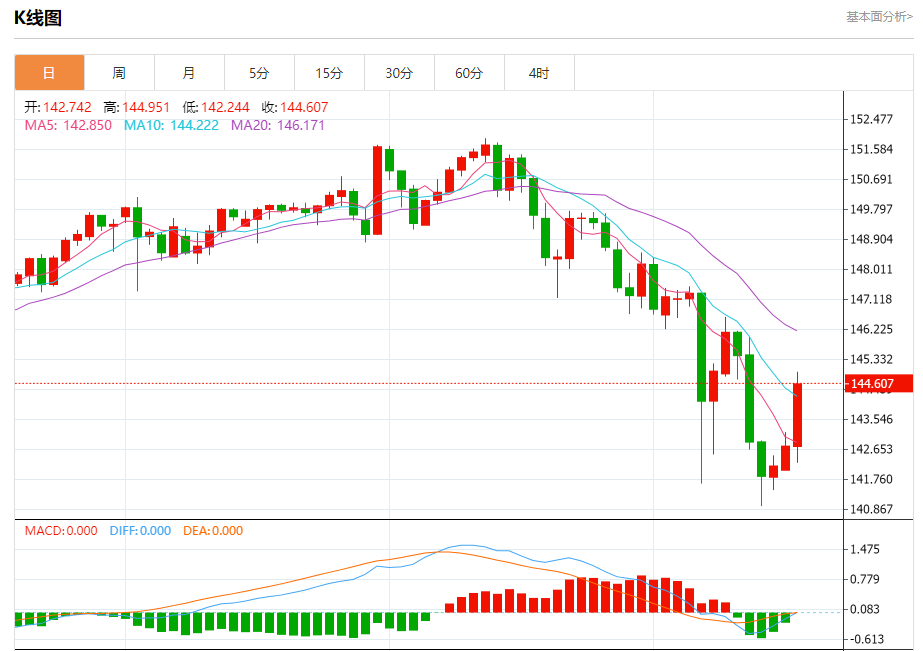
Task: Click the 152.477 price axis label
Action: click(871, 119)
